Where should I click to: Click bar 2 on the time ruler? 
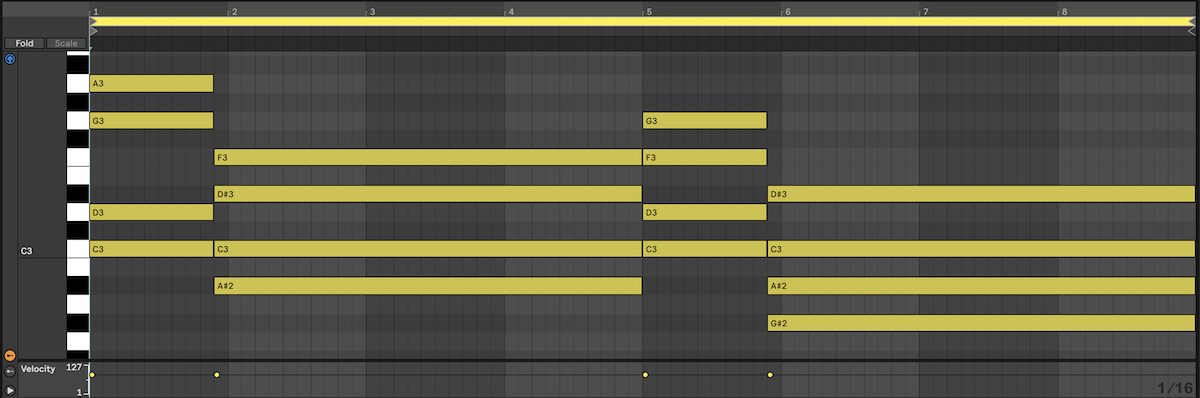[233, 11]
